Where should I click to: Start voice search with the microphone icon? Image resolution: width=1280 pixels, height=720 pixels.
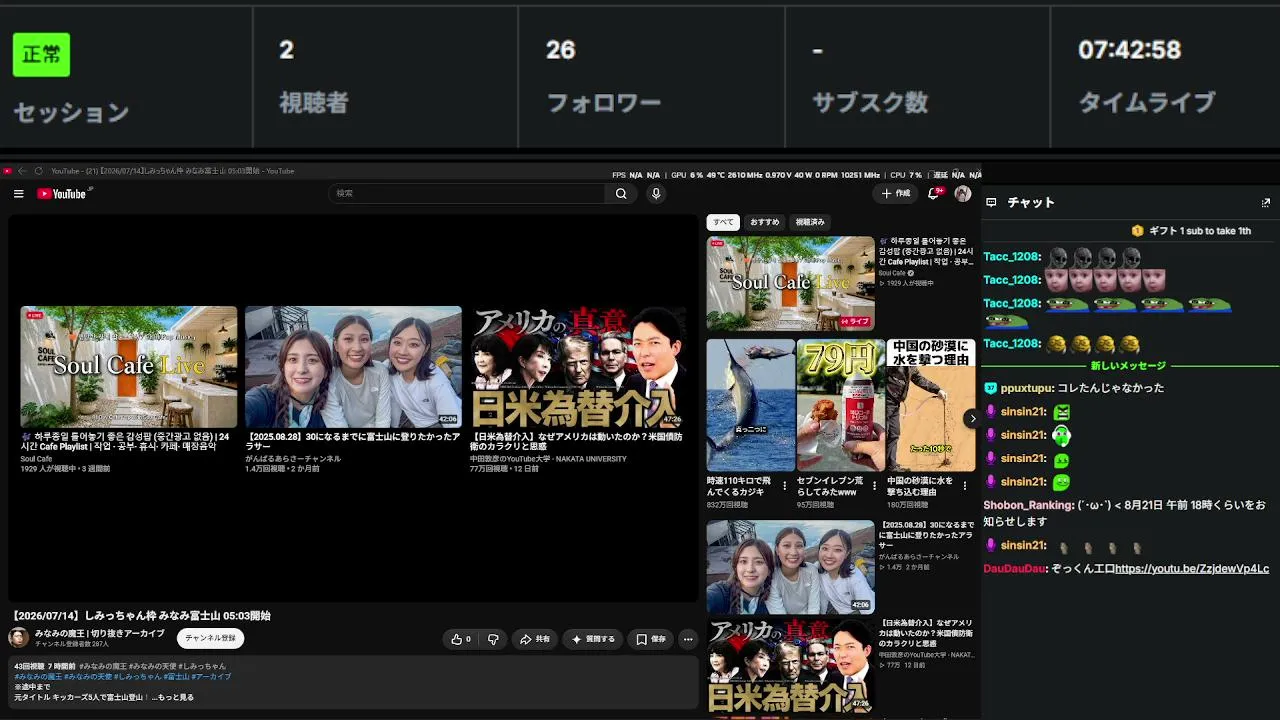(656, 194)
